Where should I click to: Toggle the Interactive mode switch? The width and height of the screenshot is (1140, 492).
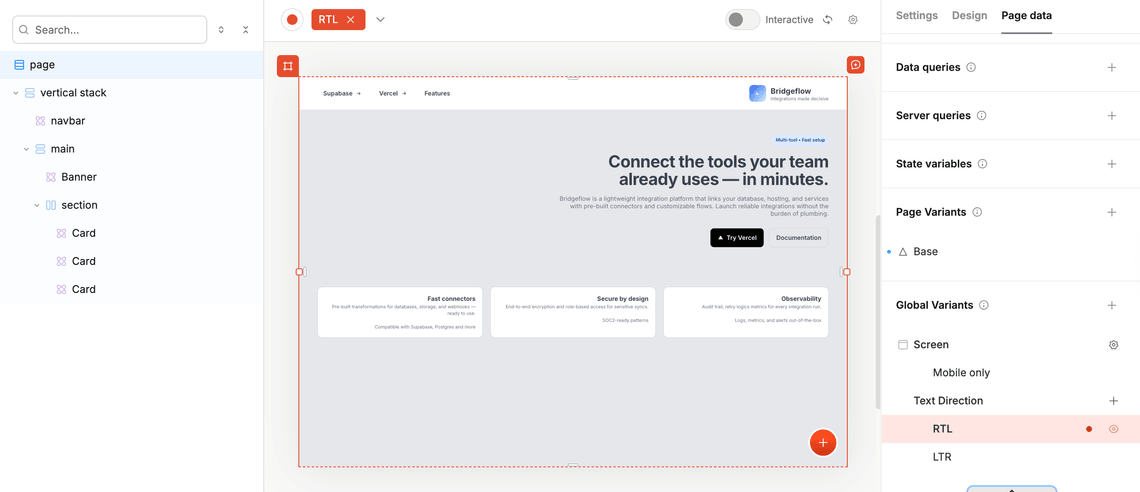[742, 19]
